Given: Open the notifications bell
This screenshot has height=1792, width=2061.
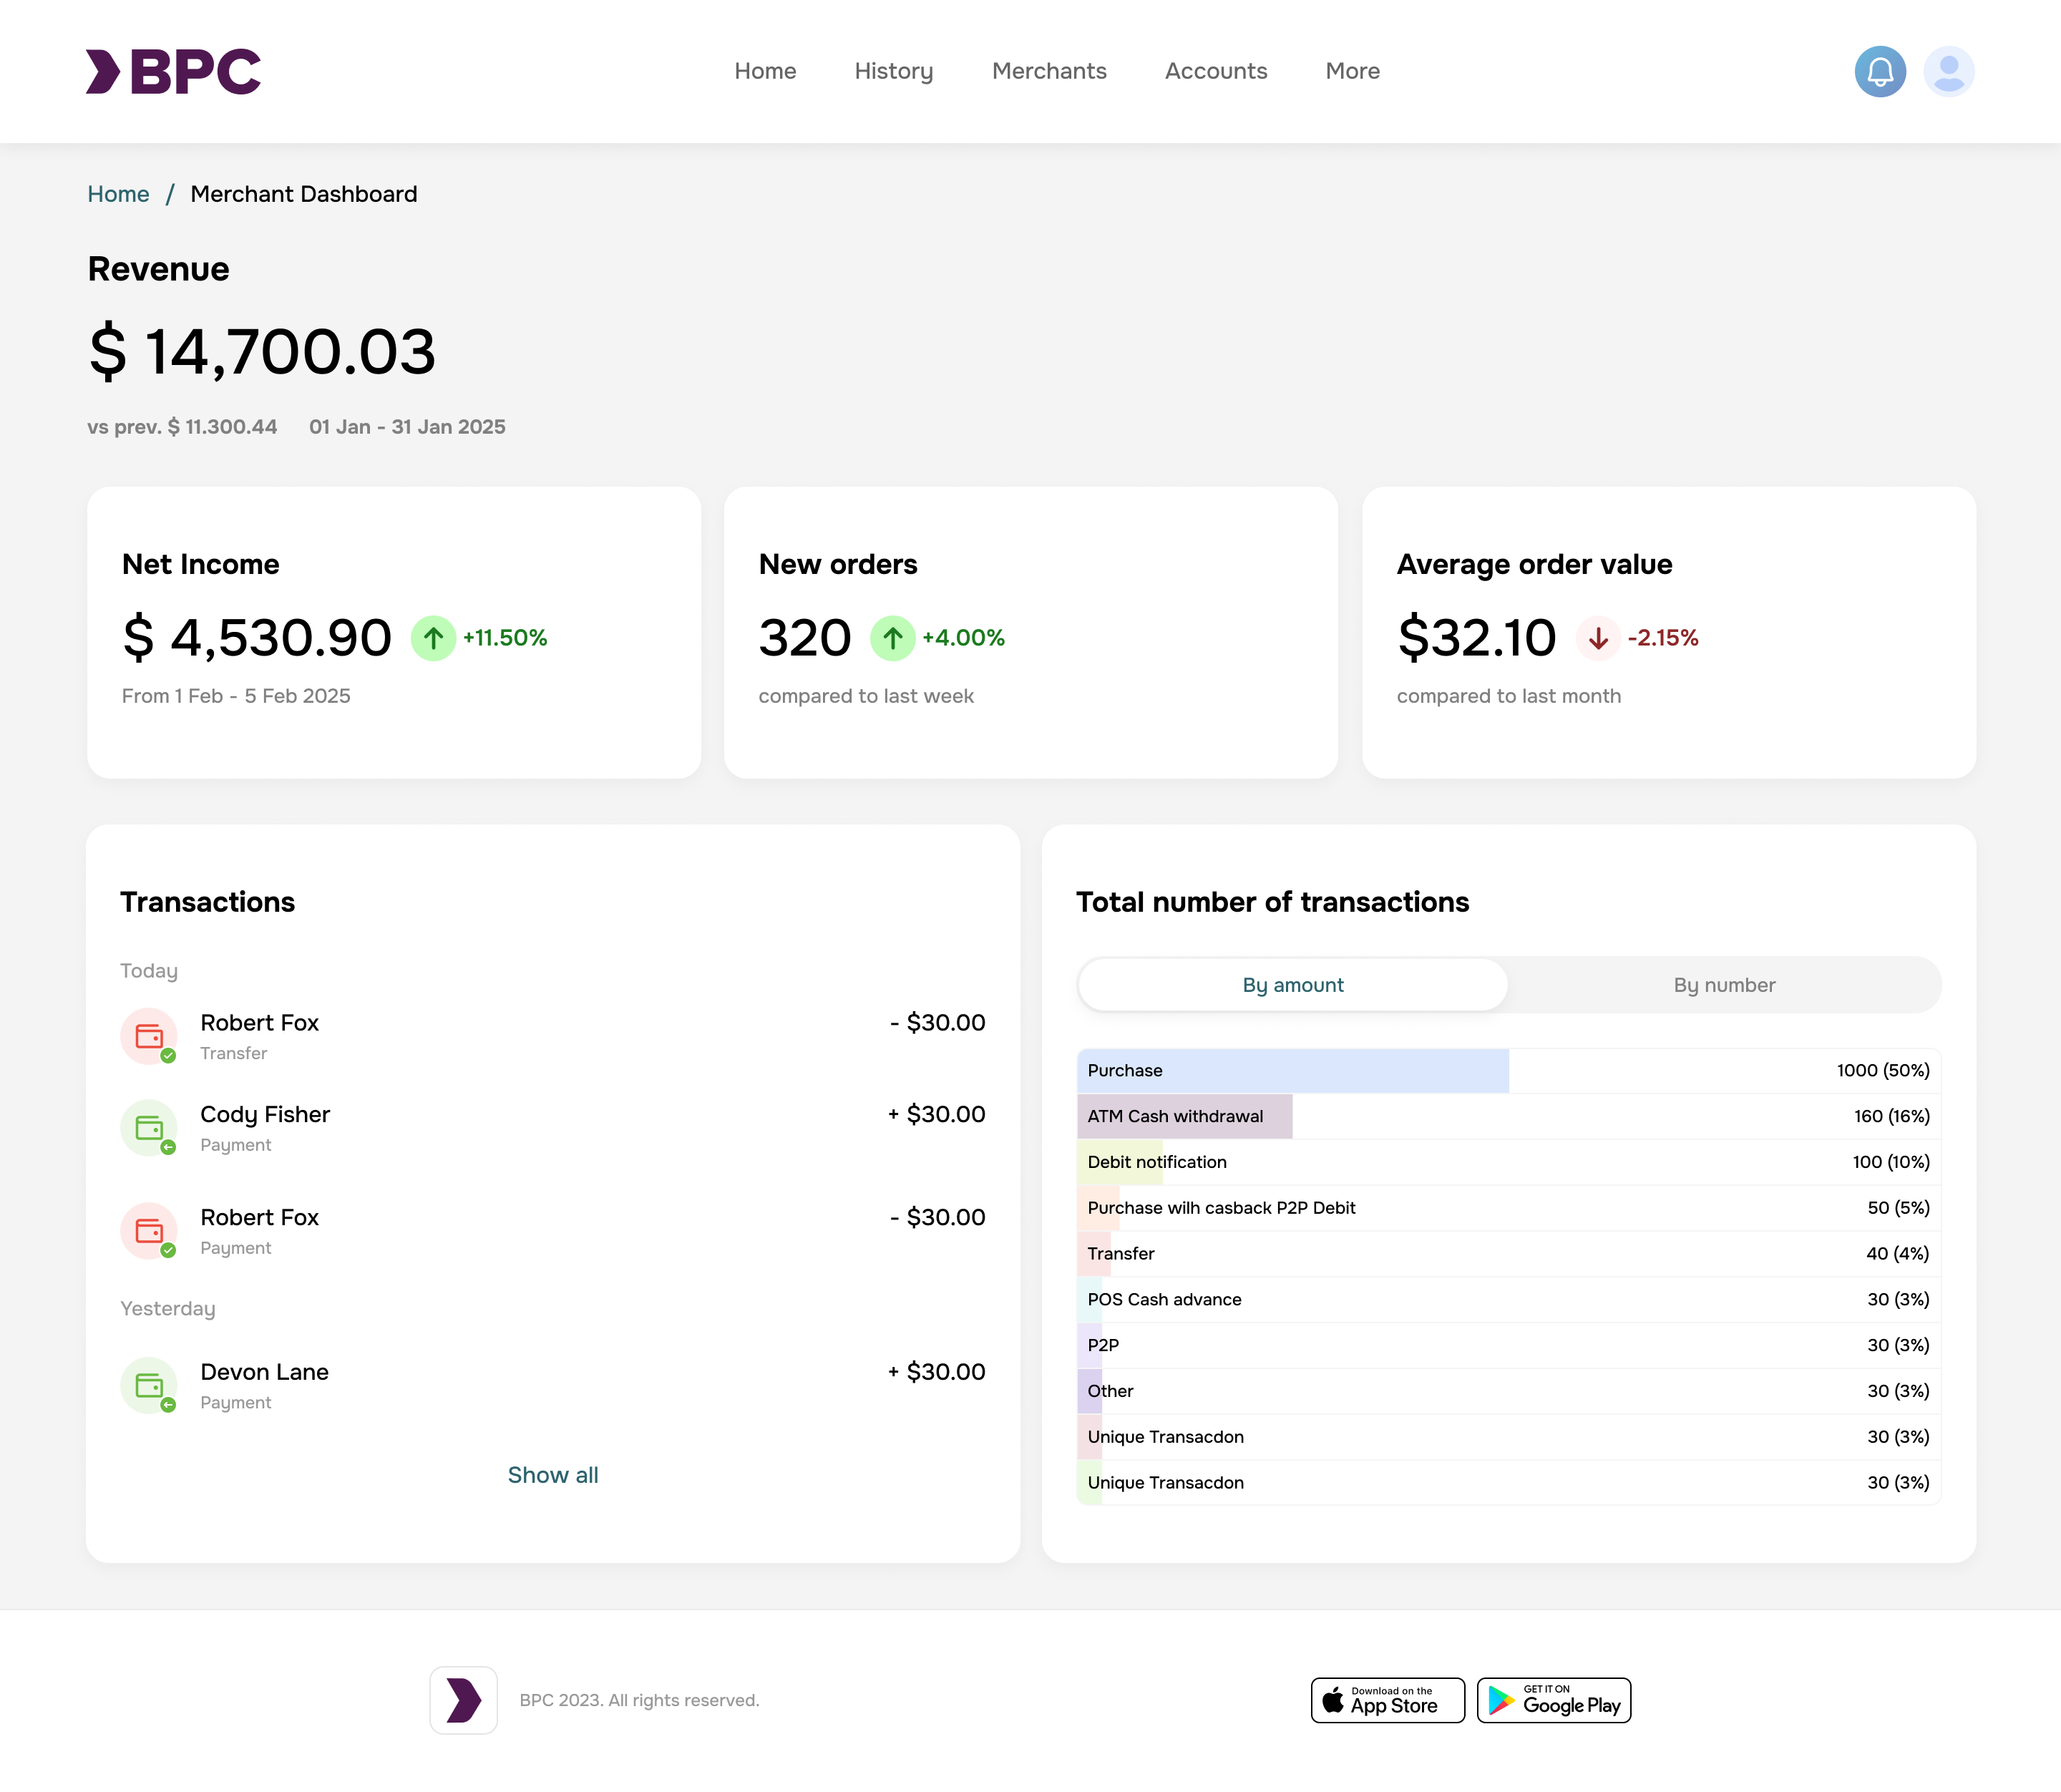Looking at the screenshot, I should pyautogui.click(x=1880, y=71).
